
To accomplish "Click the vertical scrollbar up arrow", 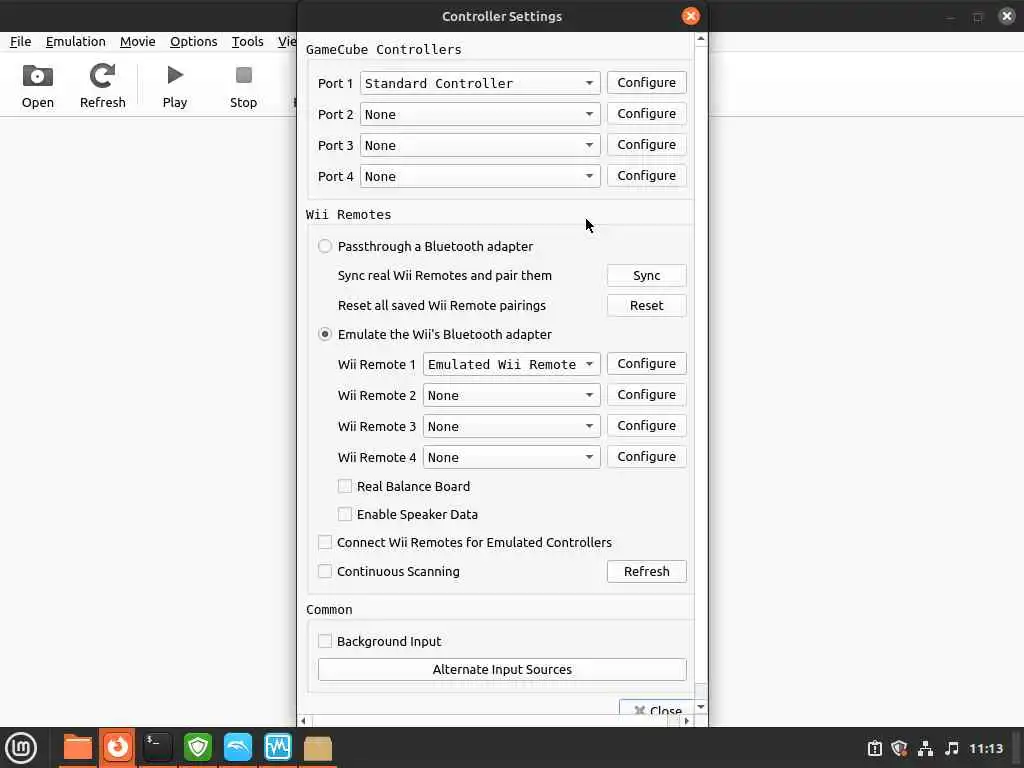I will coord(701,39).
